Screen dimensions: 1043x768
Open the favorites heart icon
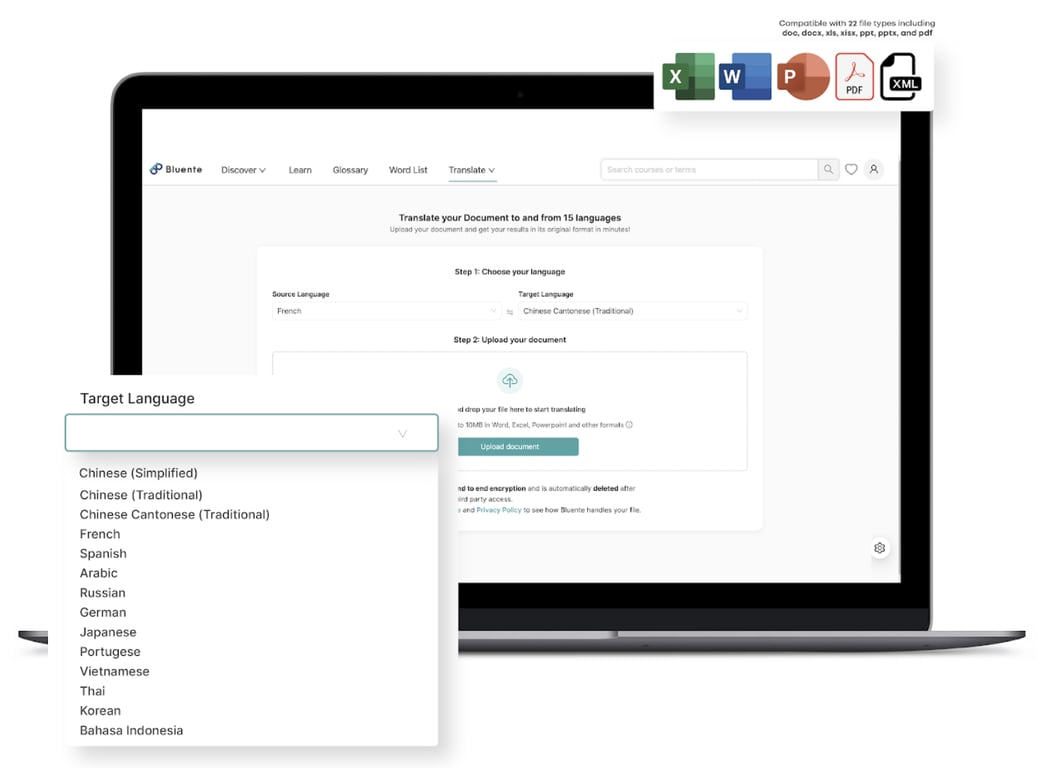coord(851,169)
